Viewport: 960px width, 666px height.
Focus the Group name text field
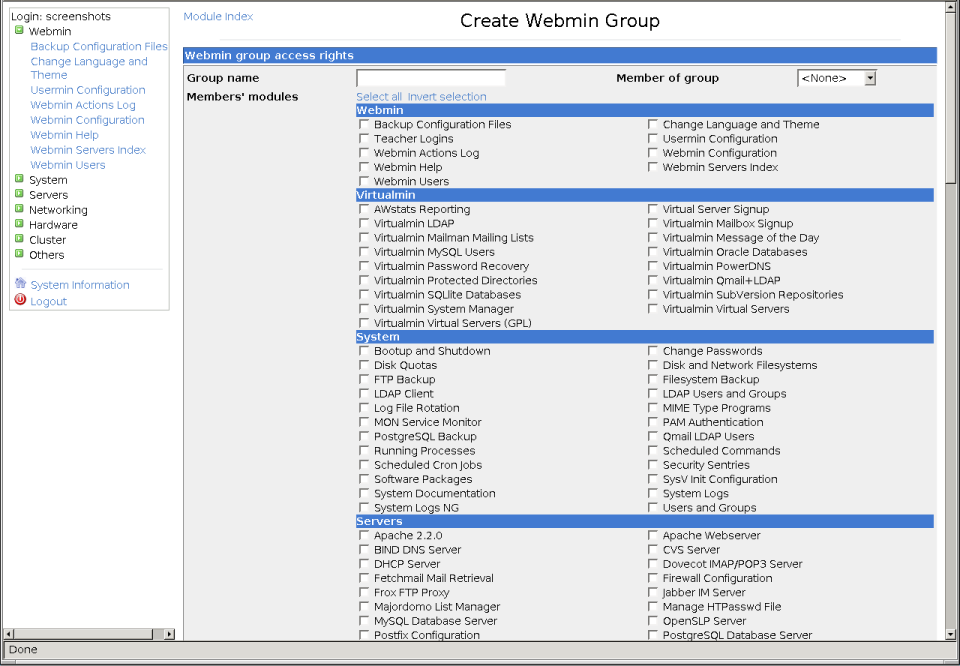(431, 78)
